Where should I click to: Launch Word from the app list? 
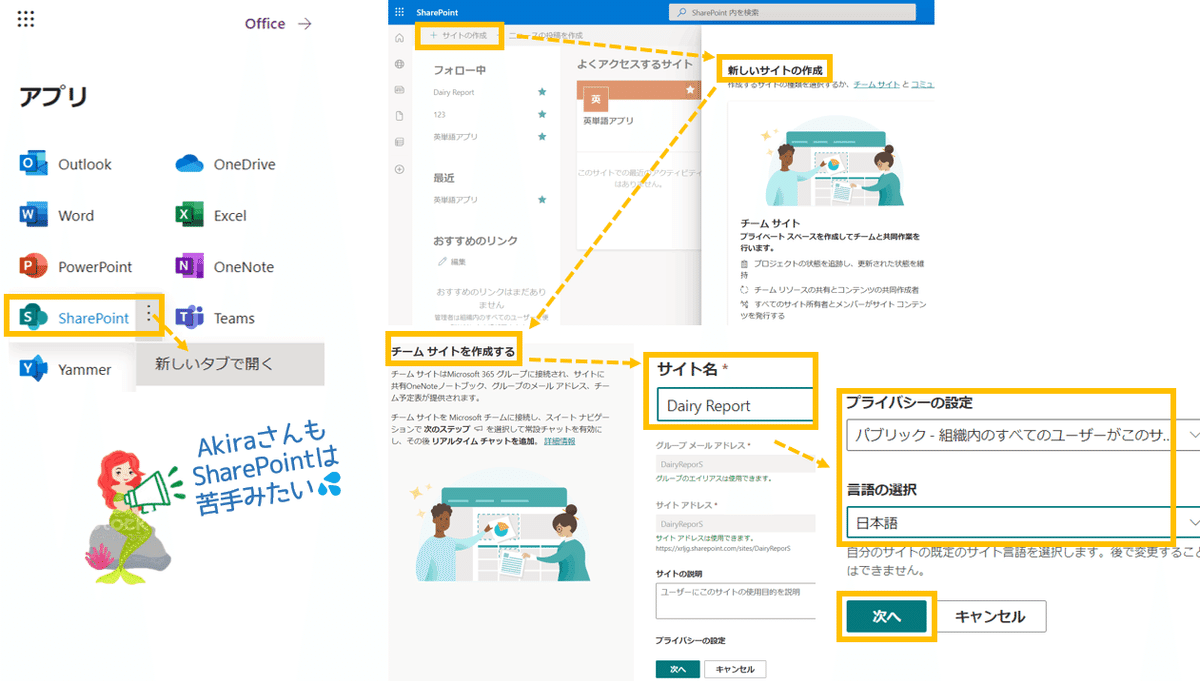pos(34,215)
